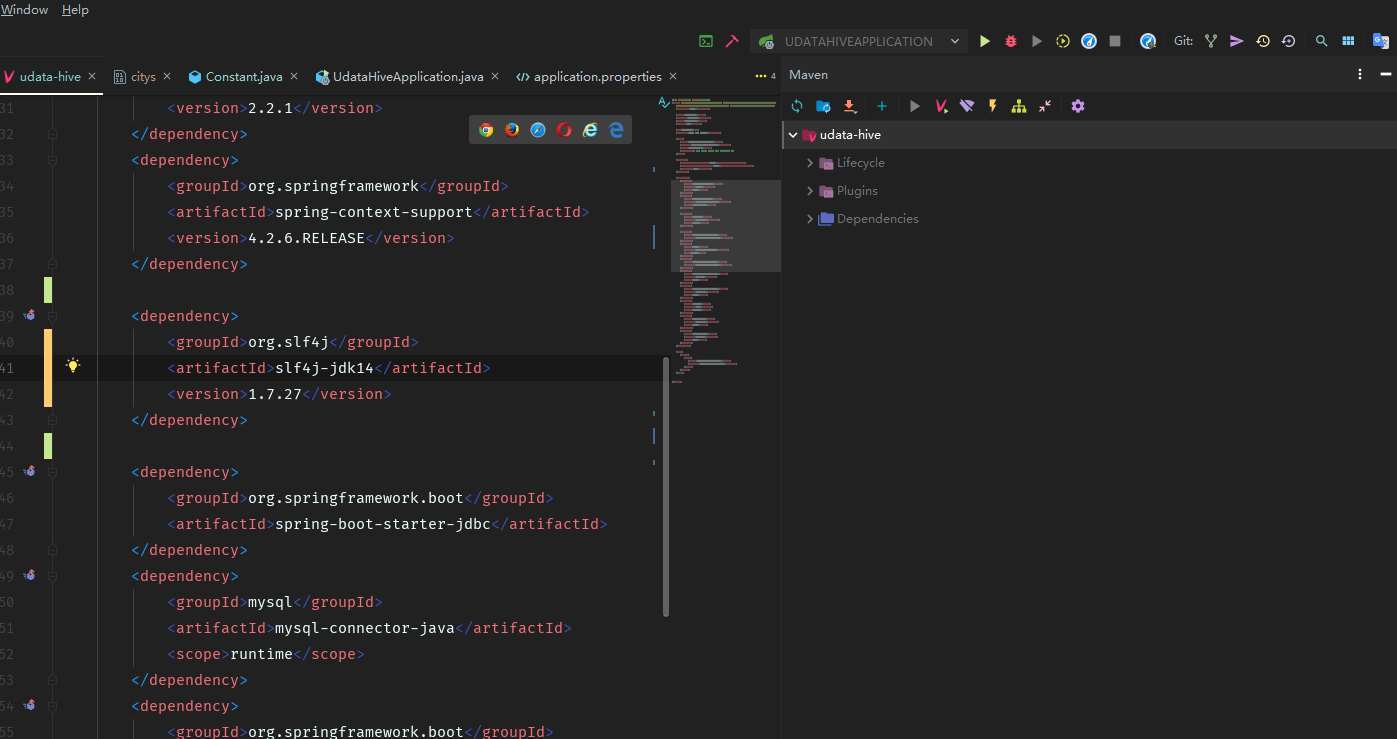The width and height of the screenshot is (1397, 739).
Task: Hide the Maven tool window
Action: pos(1385,74)
